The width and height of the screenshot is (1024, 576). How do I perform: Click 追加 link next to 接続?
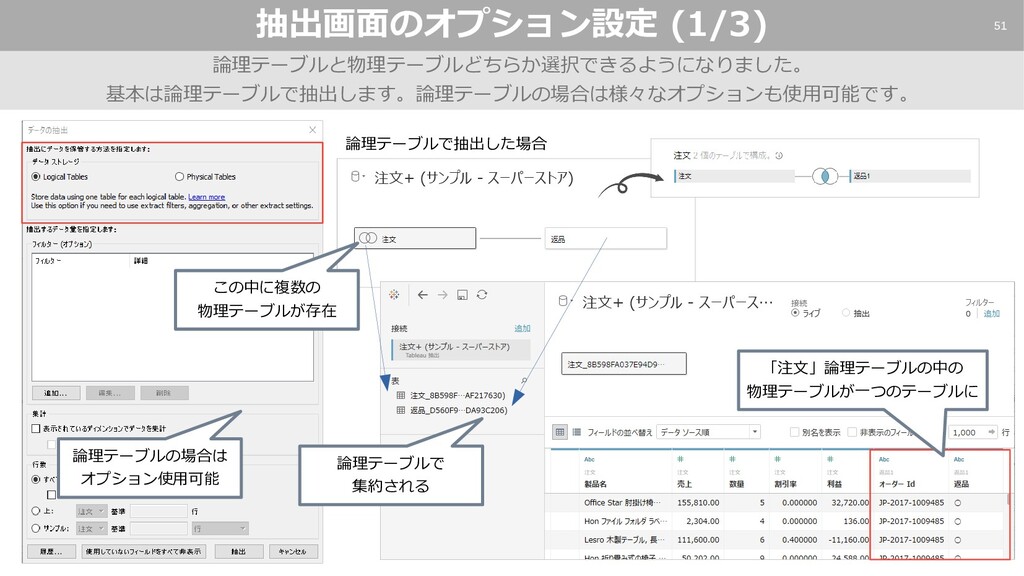point(522,328)
